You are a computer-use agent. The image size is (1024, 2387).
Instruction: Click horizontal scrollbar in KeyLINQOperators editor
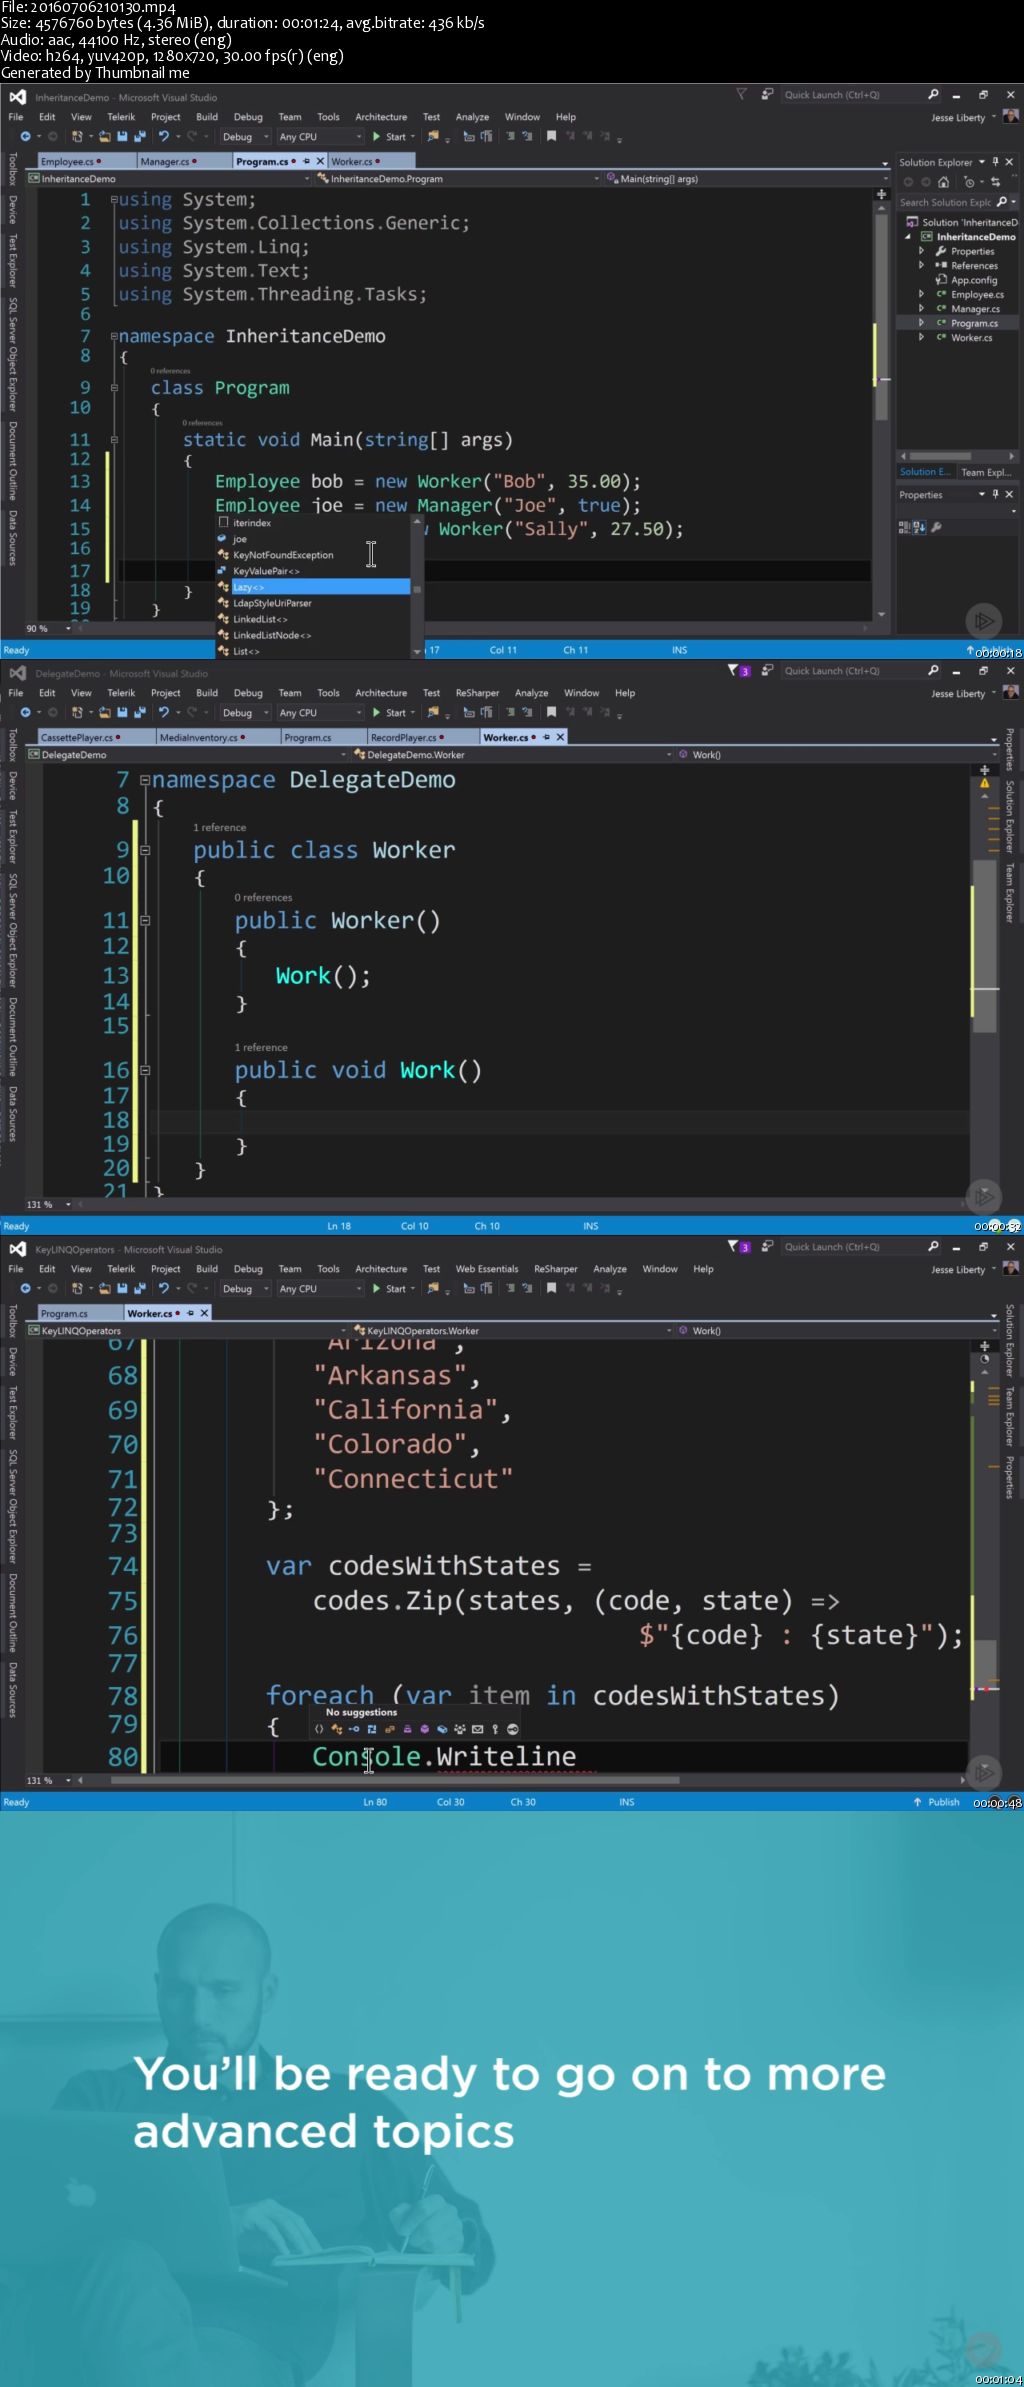[x=395, y=1780]
